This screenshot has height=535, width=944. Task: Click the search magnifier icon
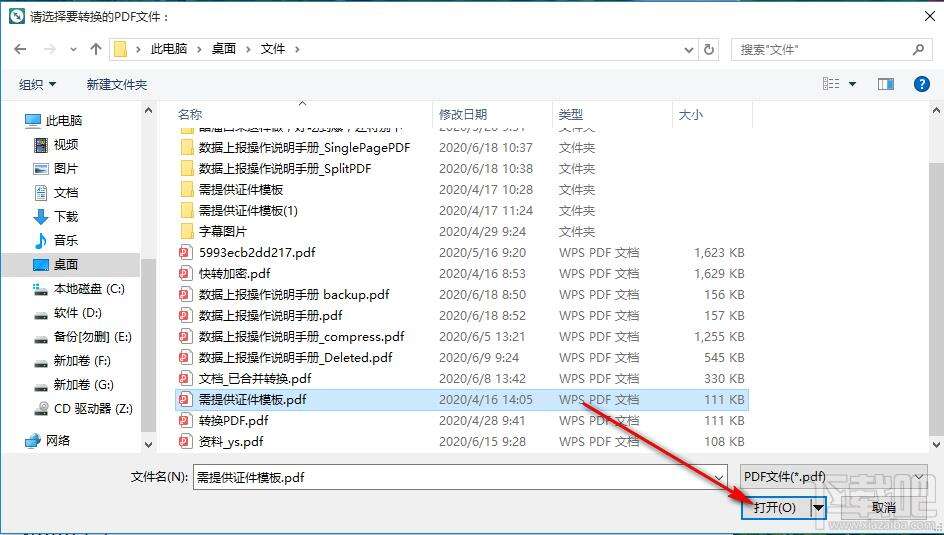pos(918,49)
